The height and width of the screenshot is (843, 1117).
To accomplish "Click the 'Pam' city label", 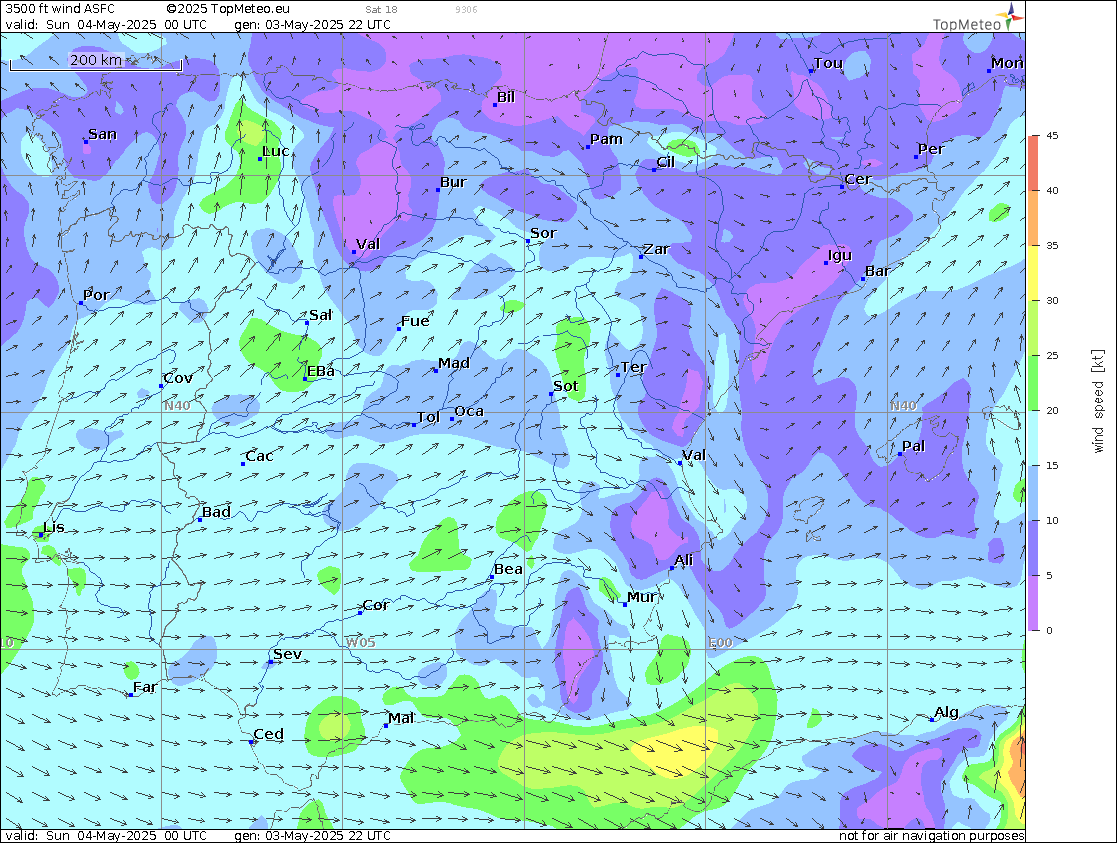I will pyautogui.click(x=606, y=139).
